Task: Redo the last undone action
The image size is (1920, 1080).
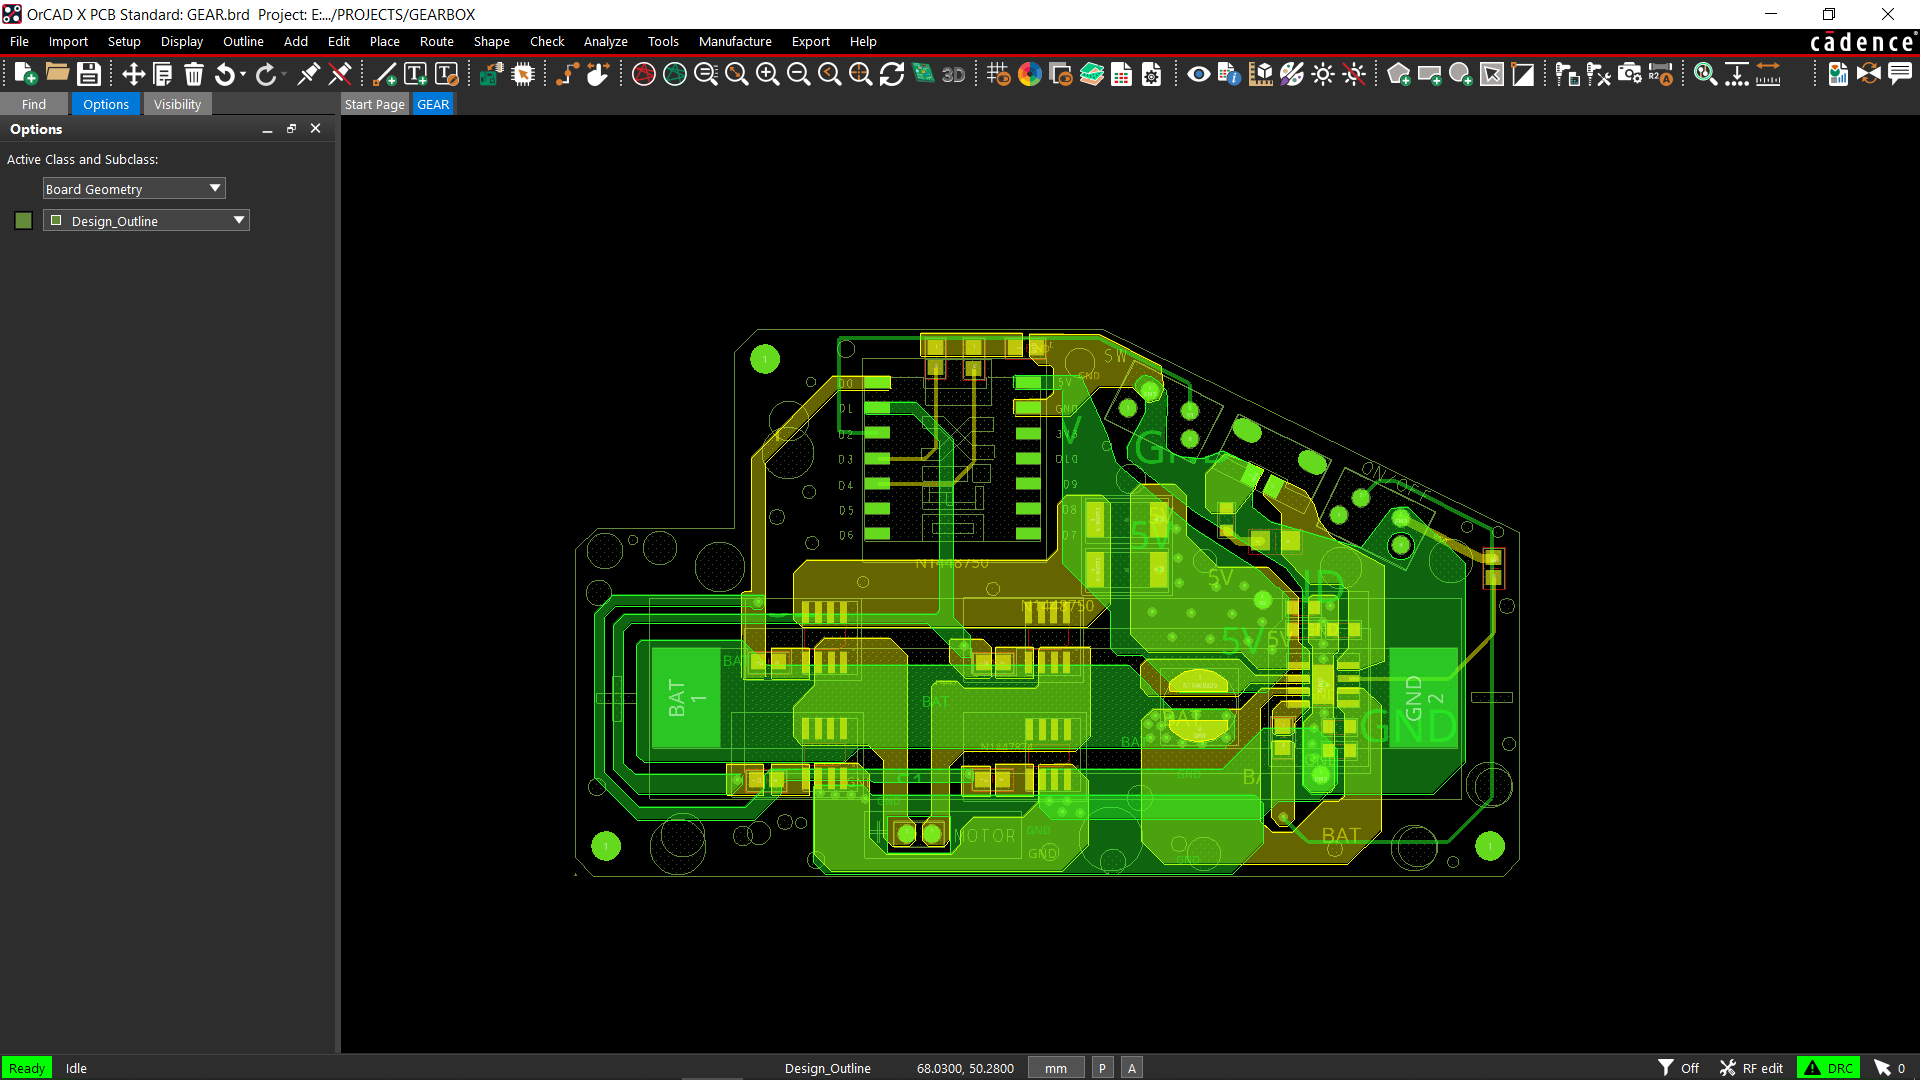Action: click(265, 74)
